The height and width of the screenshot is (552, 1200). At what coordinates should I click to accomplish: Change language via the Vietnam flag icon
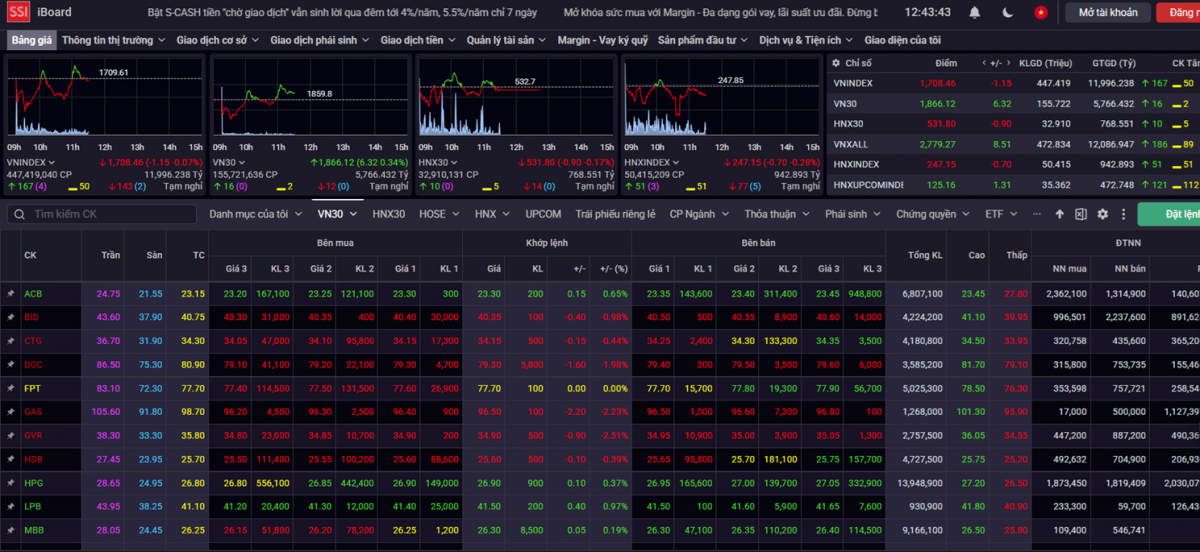1041,13
